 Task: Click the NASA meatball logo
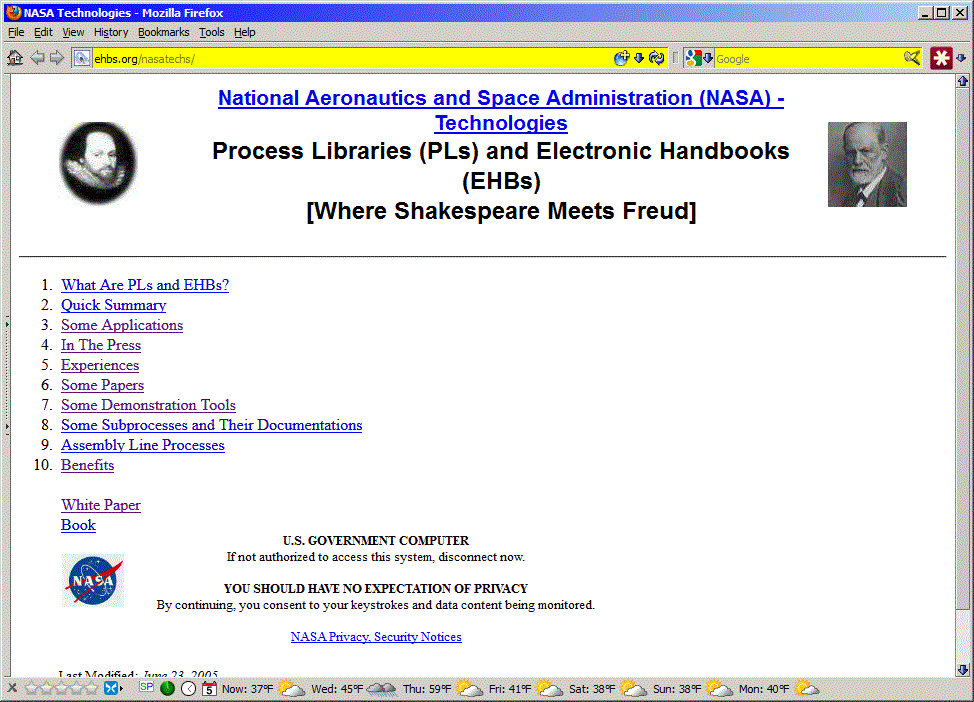(93, 580)
